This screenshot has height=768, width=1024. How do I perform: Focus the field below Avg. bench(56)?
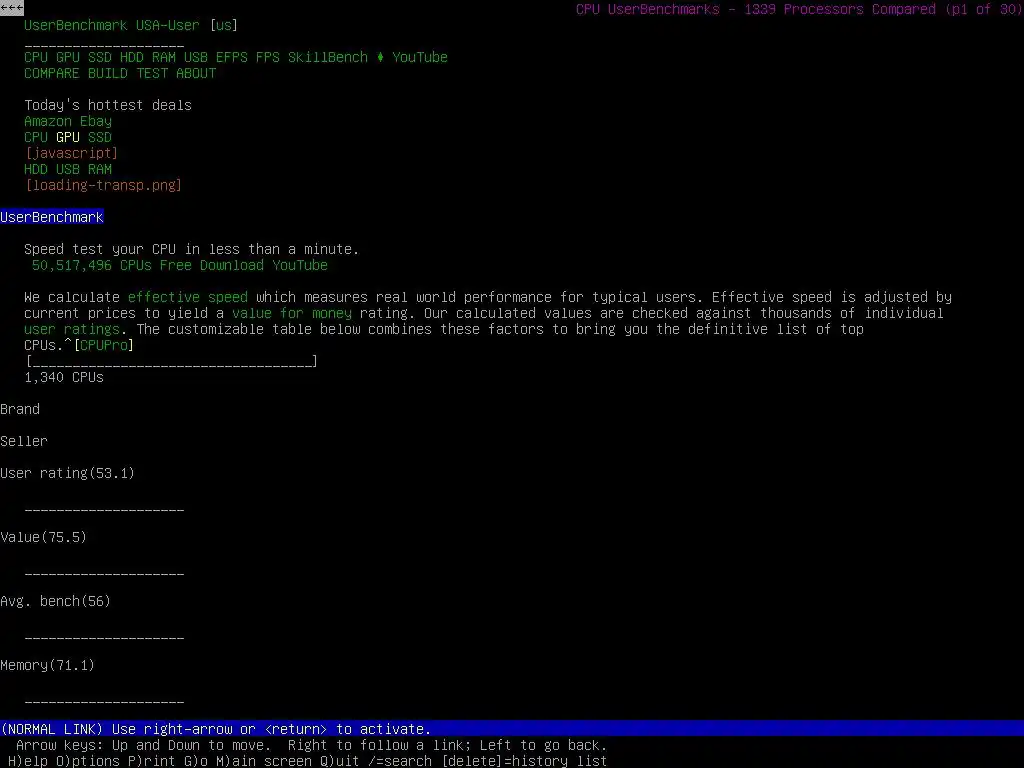point(104,636)
